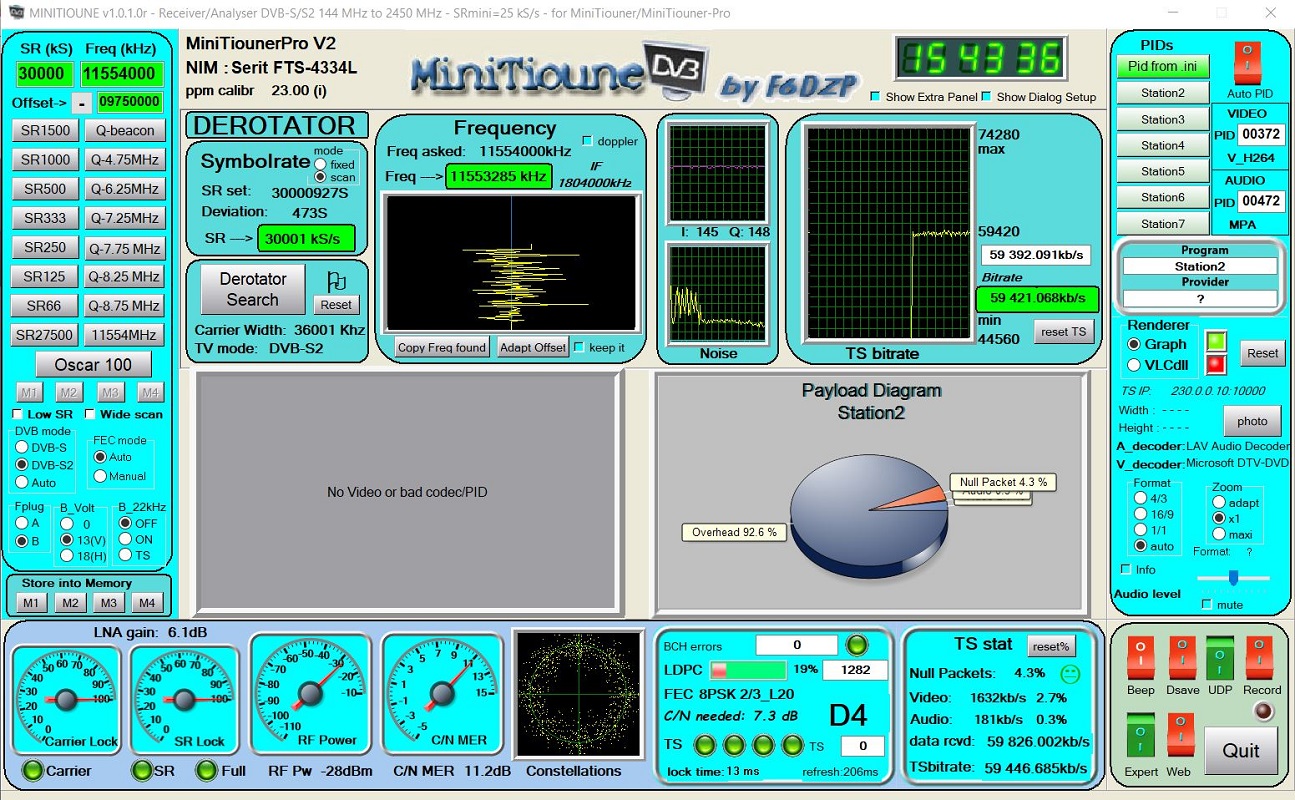Toggle the green UDP switch

(1220, 659)
